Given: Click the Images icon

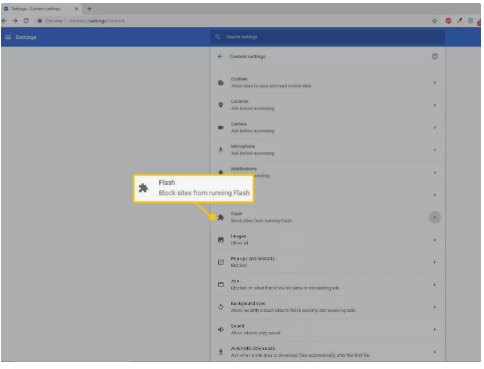Looking at the screenshot, I should pyautogui.click(x=221, y=240).
